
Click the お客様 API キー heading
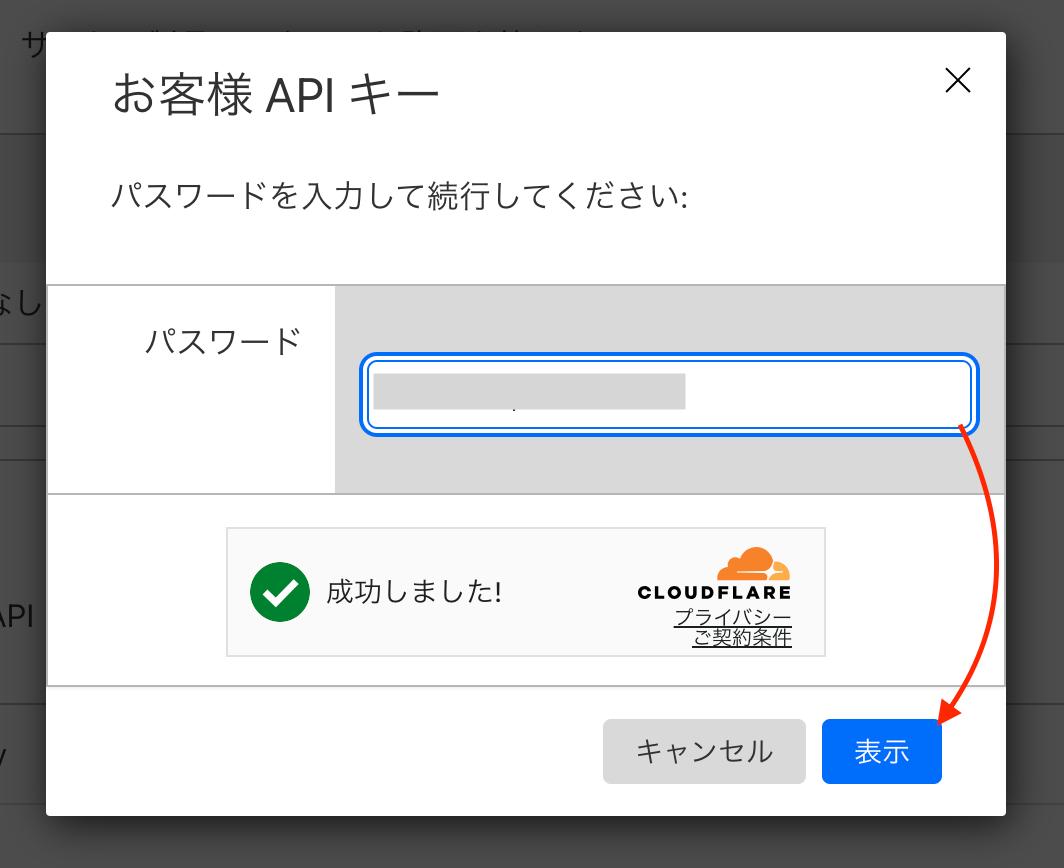pos(276,94)
